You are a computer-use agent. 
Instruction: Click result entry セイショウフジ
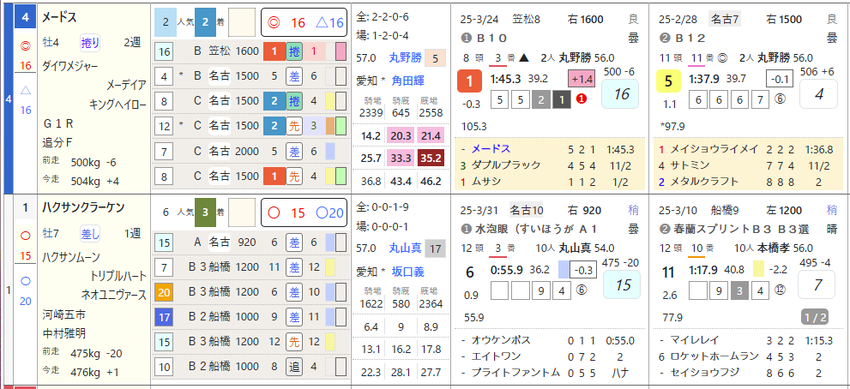705,373
